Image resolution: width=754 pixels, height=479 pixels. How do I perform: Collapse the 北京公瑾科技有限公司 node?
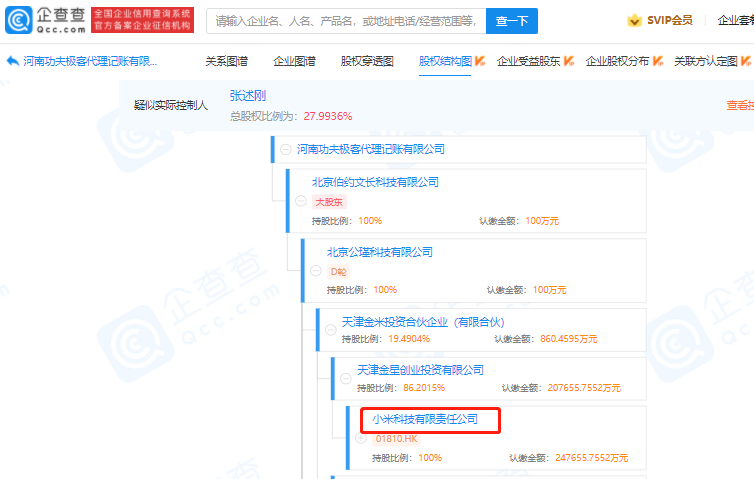[x=316, y=271]
